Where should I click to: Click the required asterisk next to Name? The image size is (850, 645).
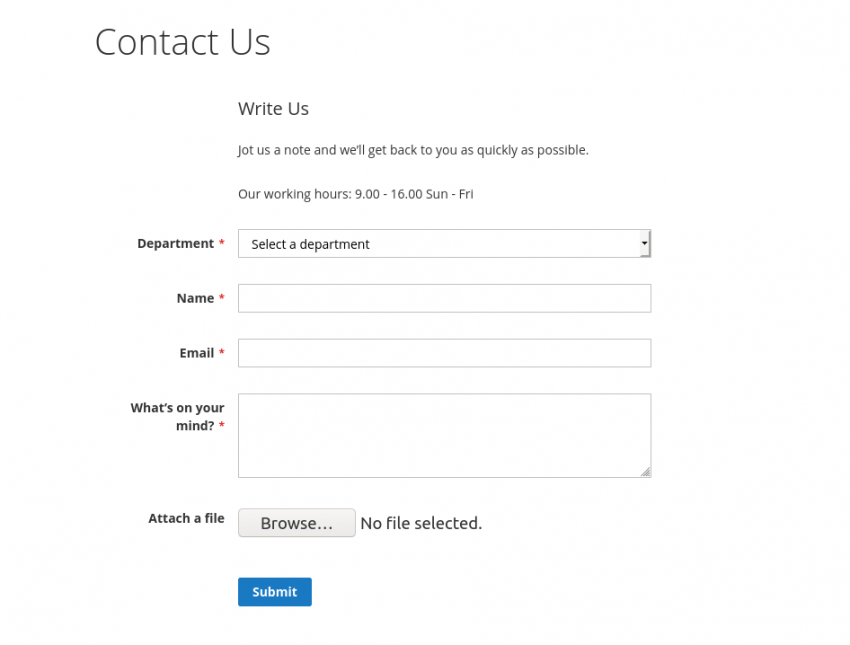[220, 297]
